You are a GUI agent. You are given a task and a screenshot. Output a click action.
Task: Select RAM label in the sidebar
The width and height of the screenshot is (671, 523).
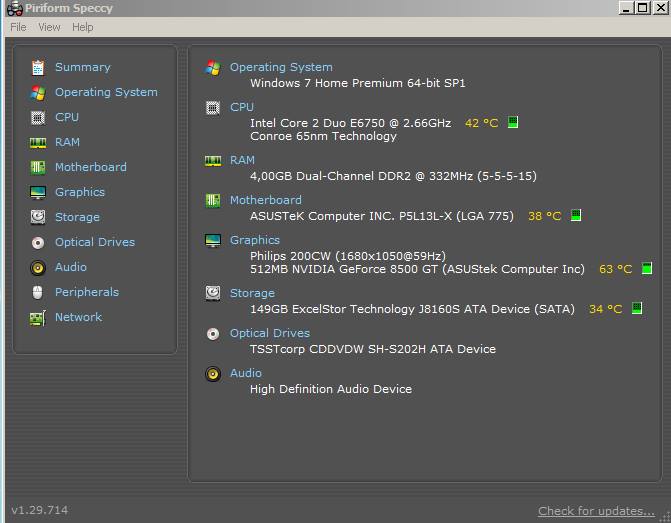click(67, 142)
